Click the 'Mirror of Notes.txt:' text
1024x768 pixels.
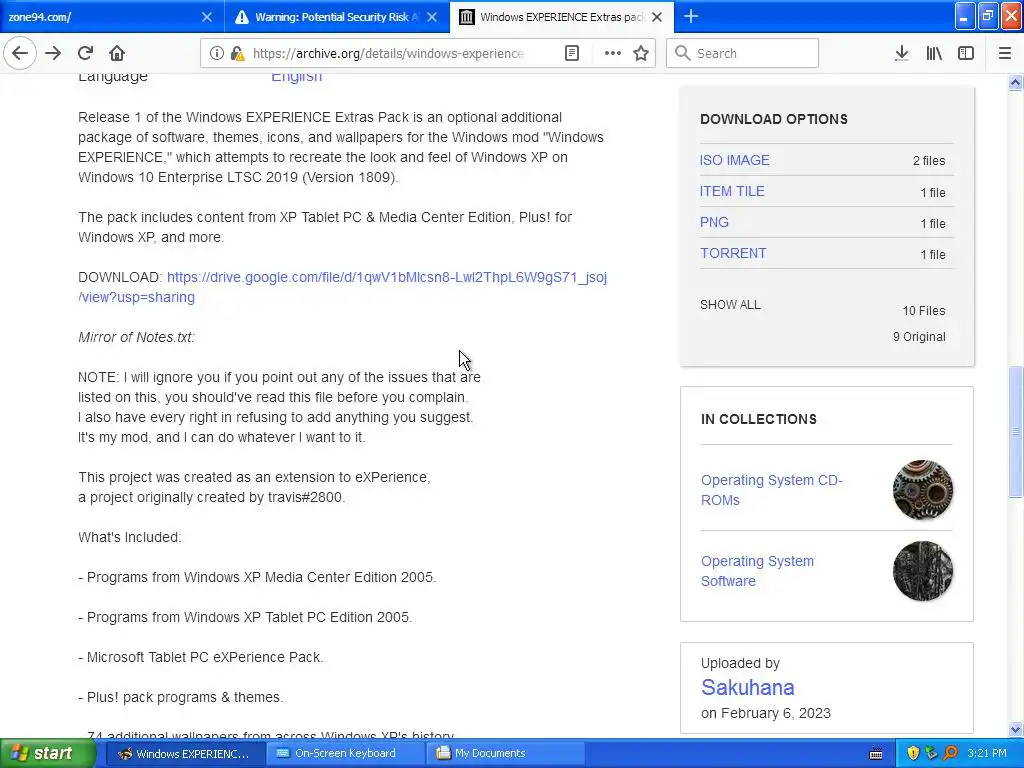(x=136, y=337)
